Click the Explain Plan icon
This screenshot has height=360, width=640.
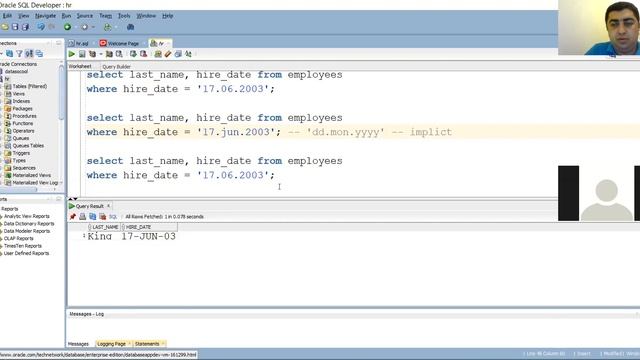coord(92,54)
